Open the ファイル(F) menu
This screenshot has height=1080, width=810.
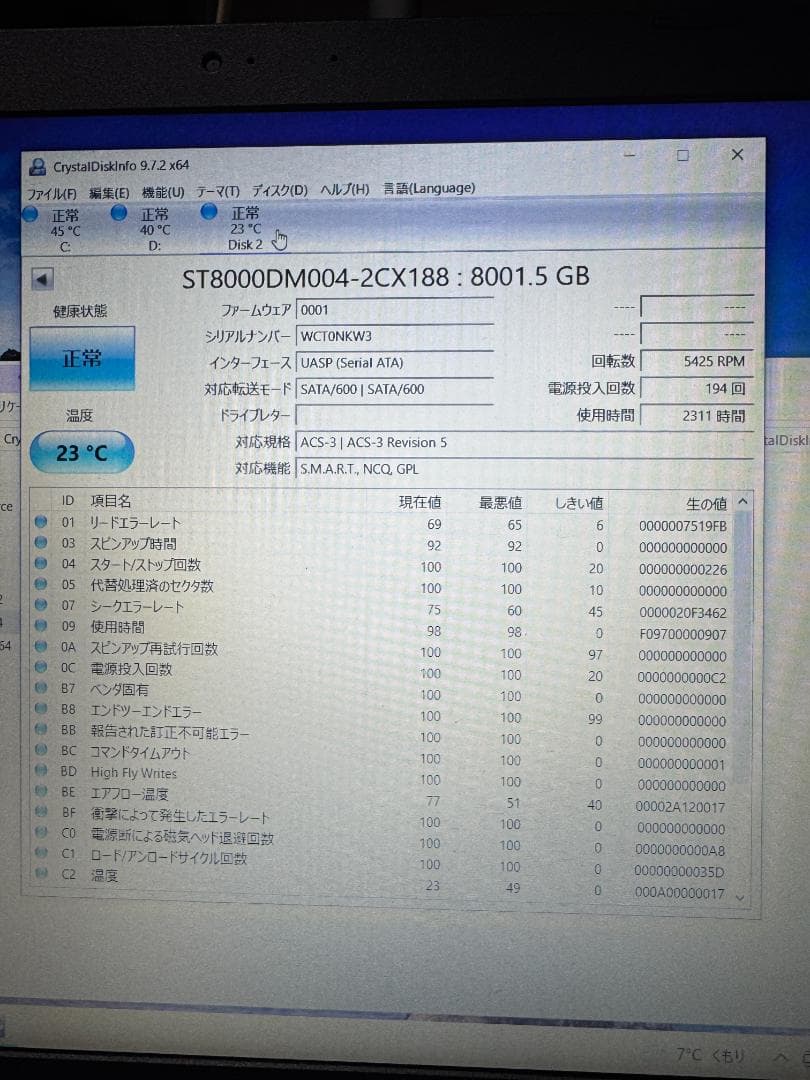coord(52,194)
